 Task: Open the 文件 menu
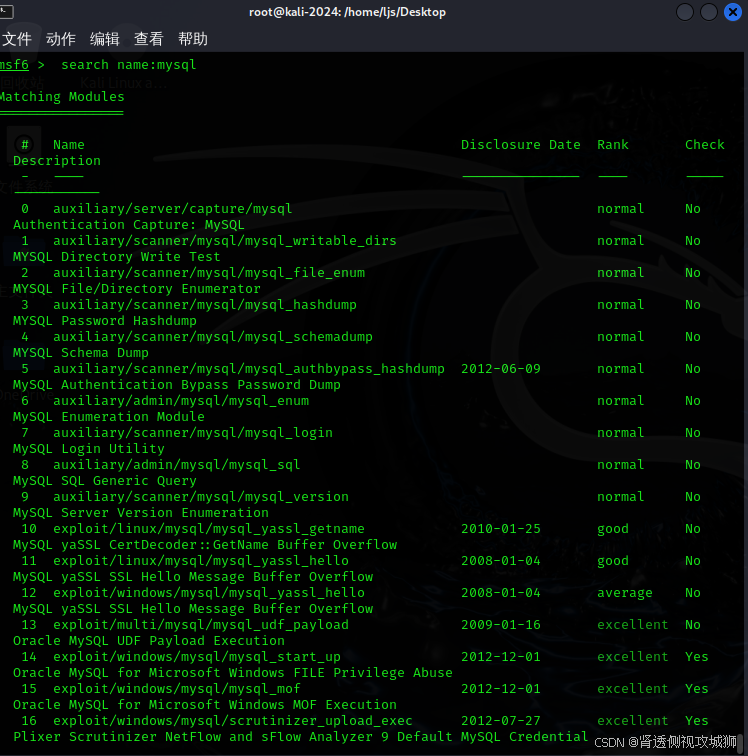click(16, 39)
